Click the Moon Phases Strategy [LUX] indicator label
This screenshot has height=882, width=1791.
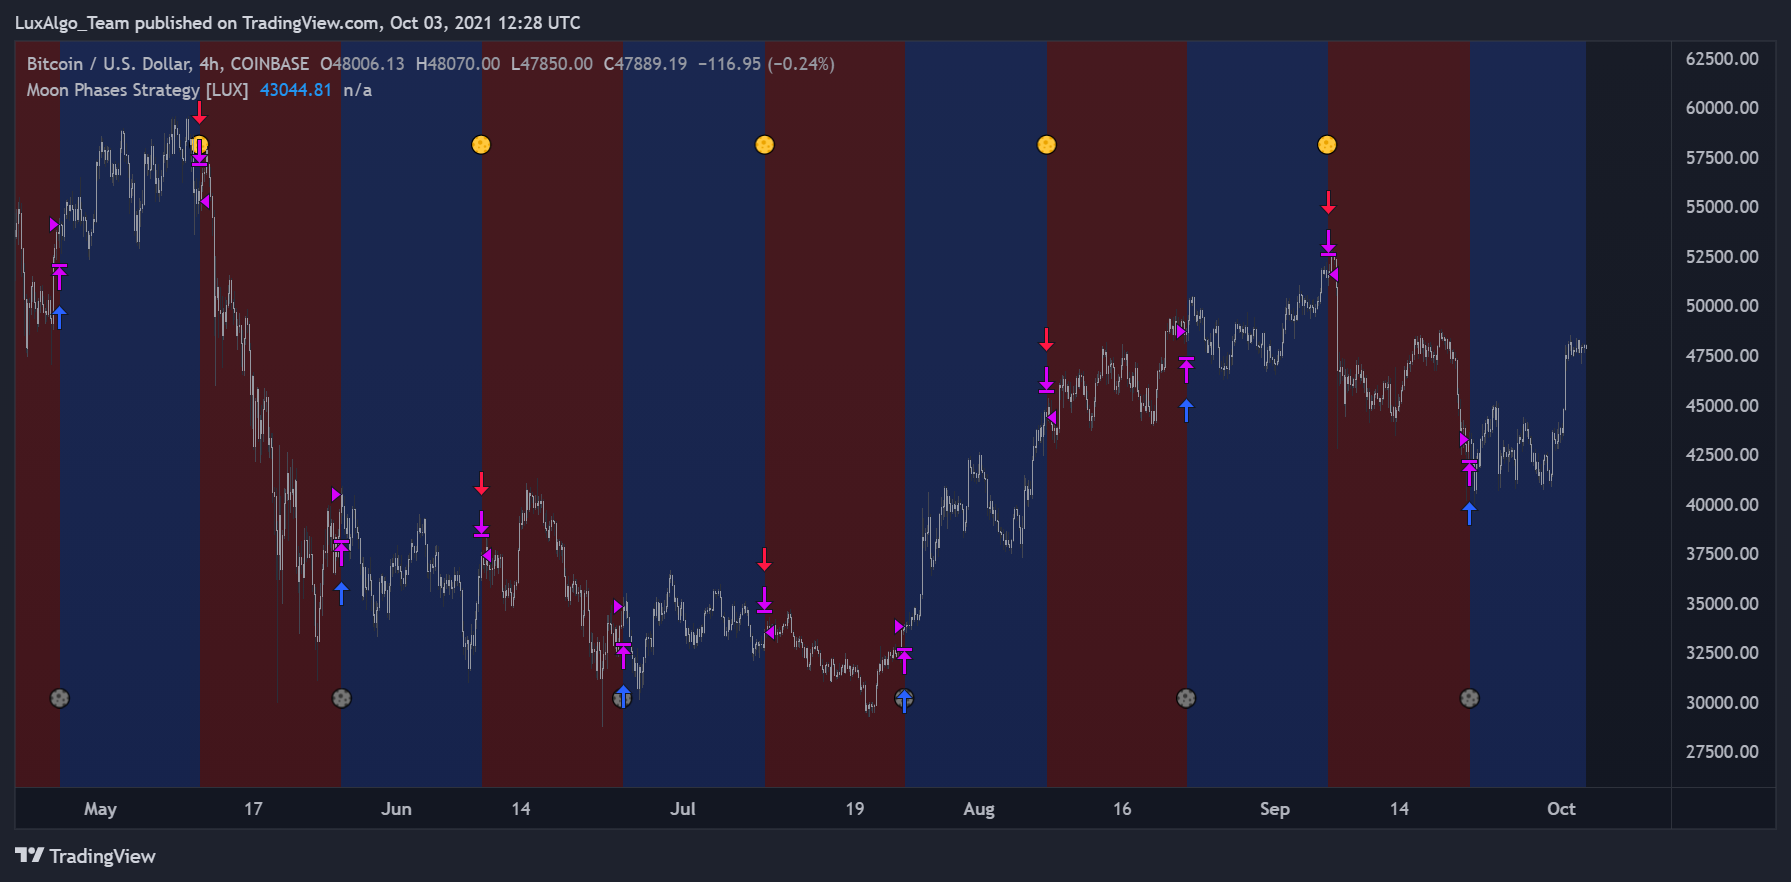click(138, 90)
